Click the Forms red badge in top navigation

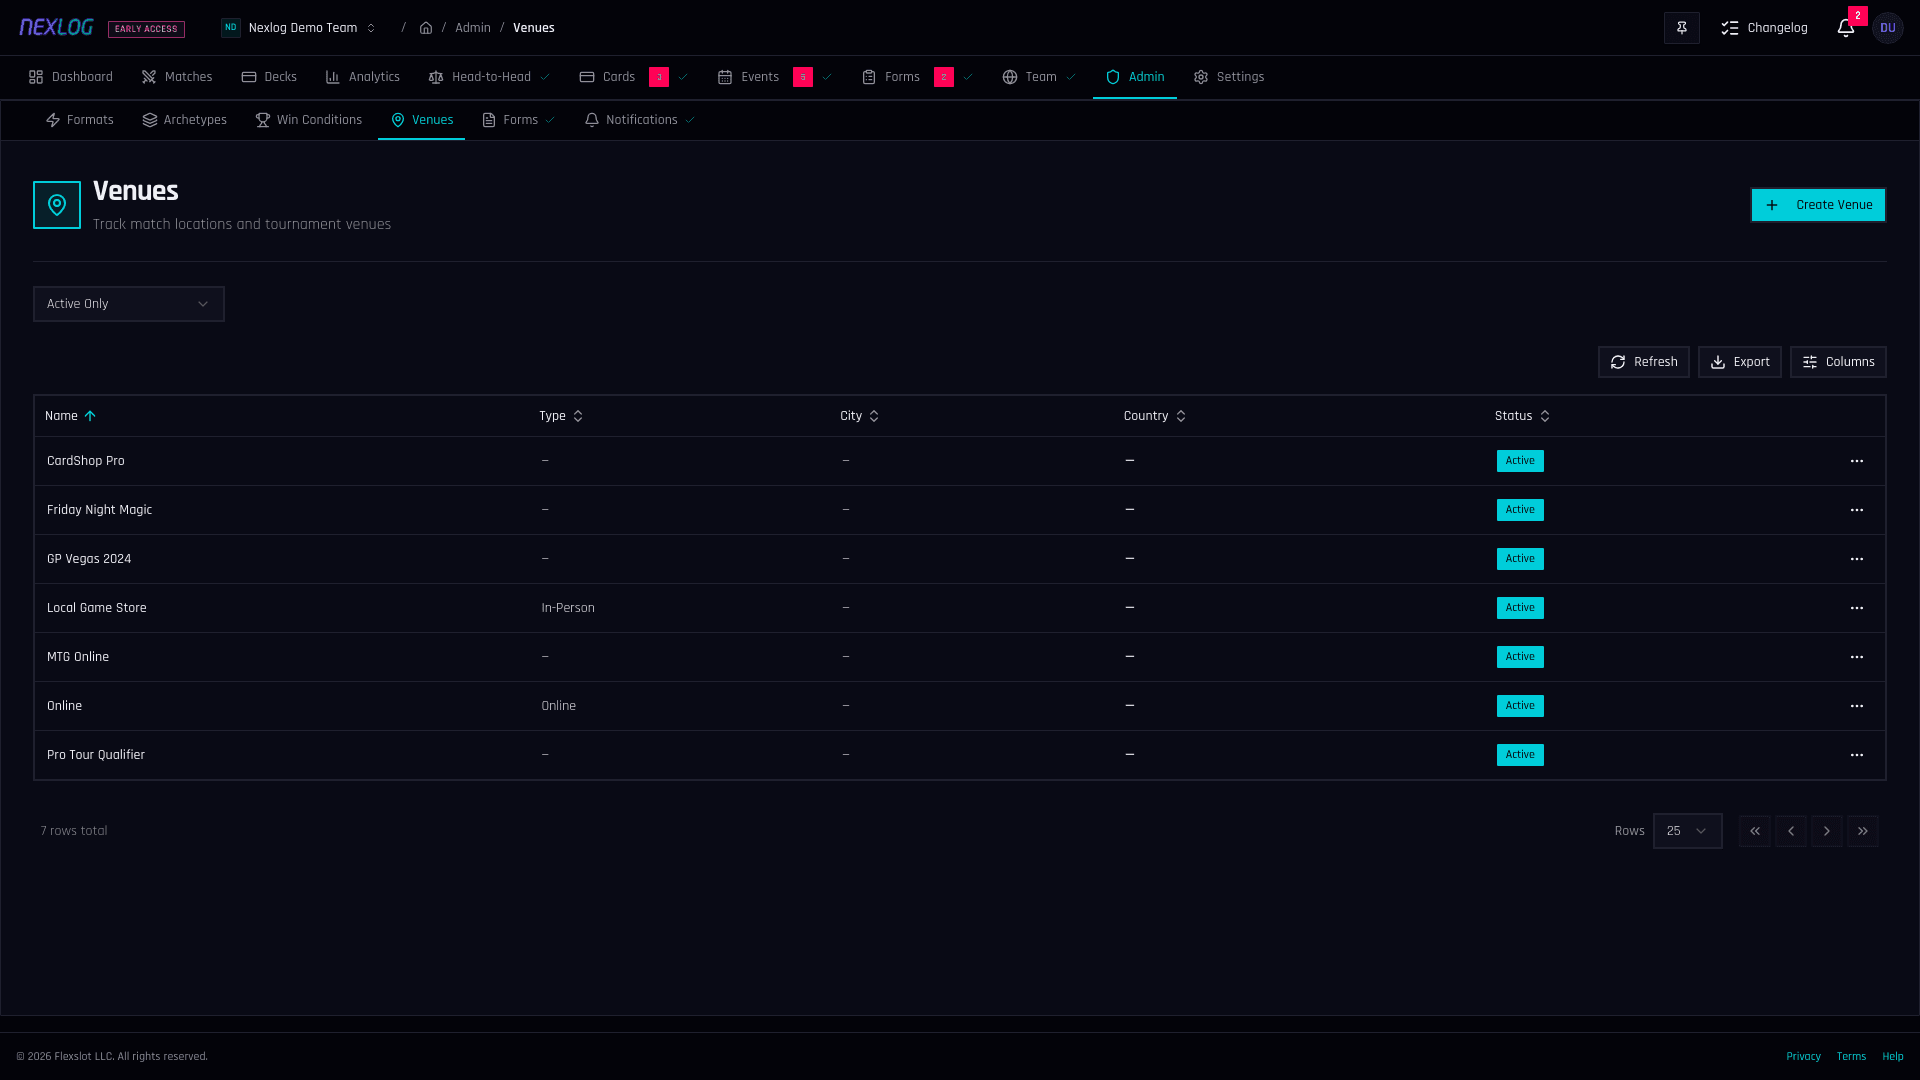(944, 77)
